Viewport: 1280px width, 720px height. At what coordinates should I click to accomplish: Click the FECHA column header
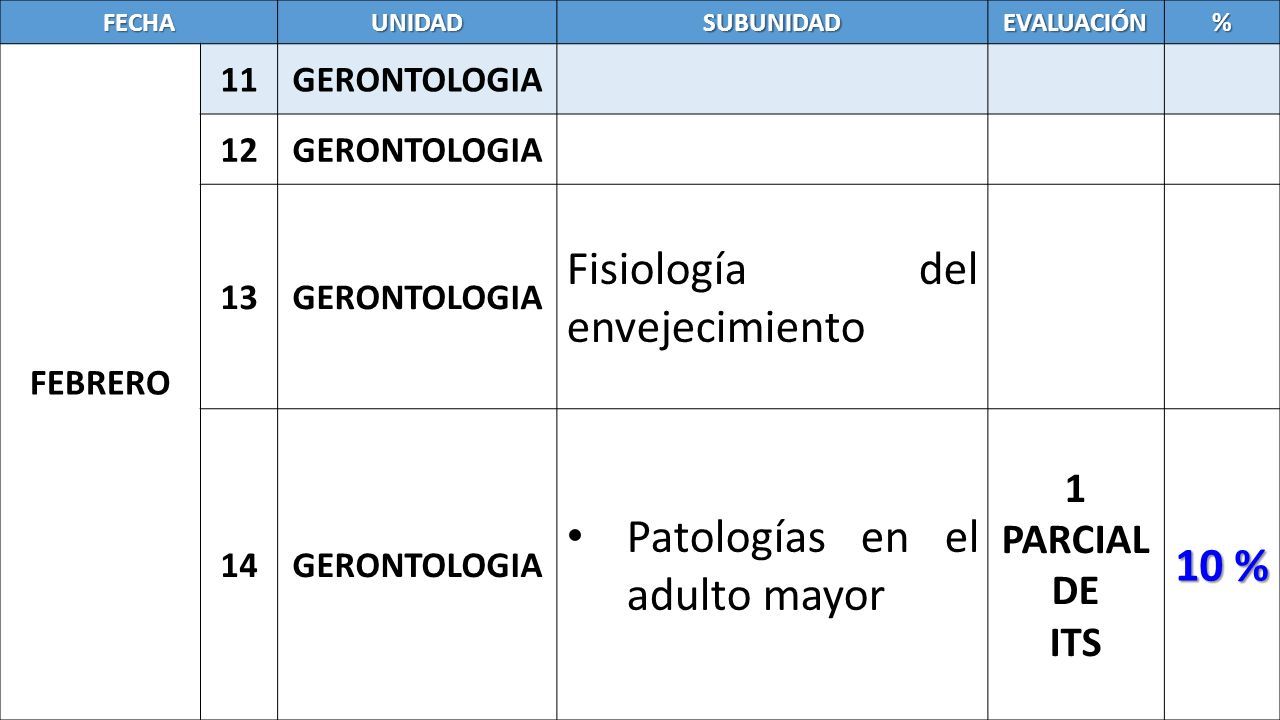click(139, 22)
